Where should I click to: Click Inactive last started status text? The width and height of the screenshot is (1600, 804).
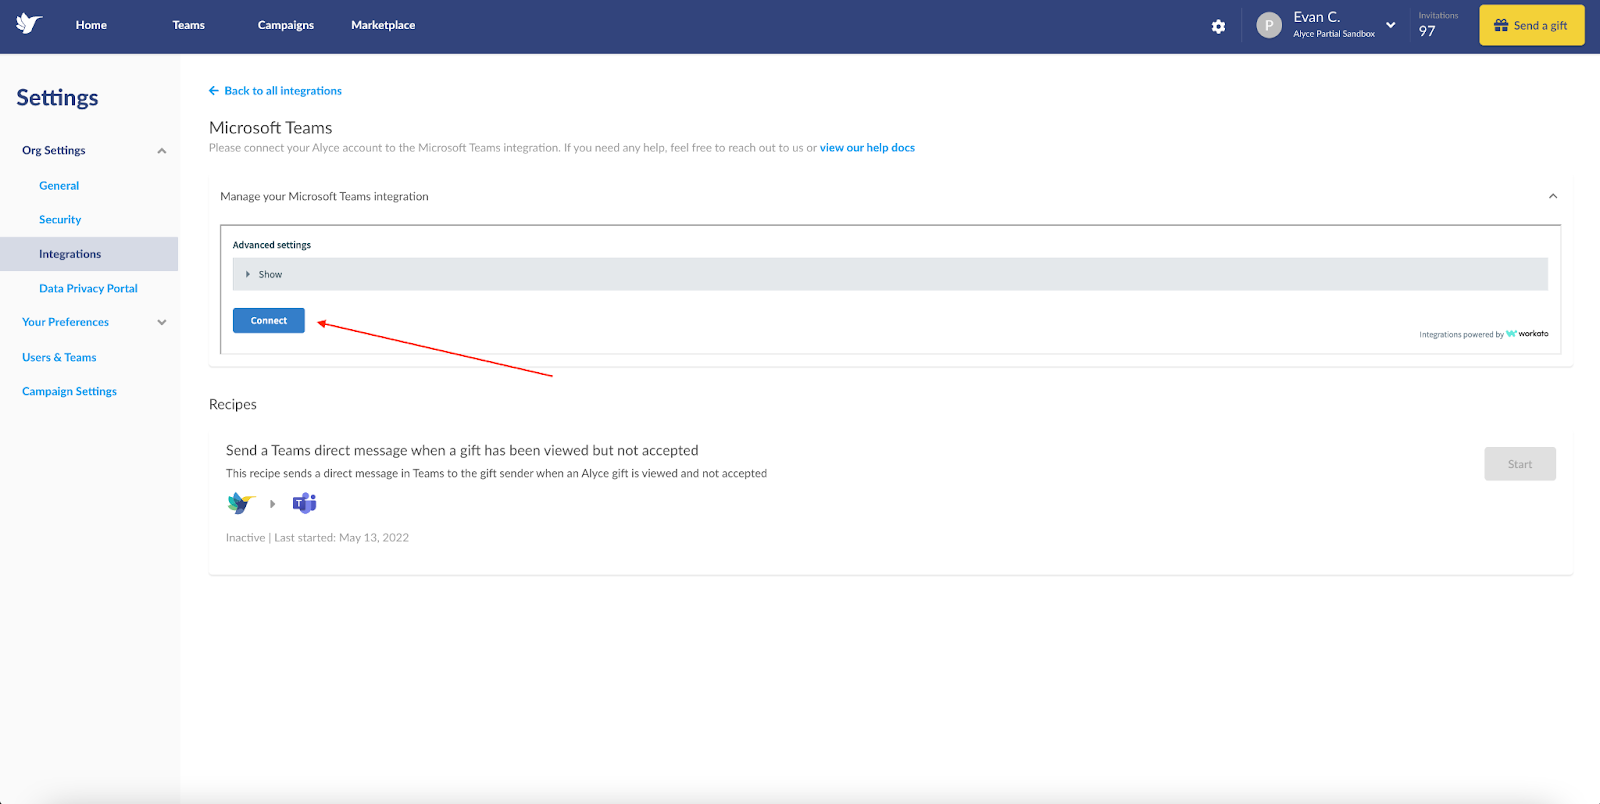click(317, 538)
